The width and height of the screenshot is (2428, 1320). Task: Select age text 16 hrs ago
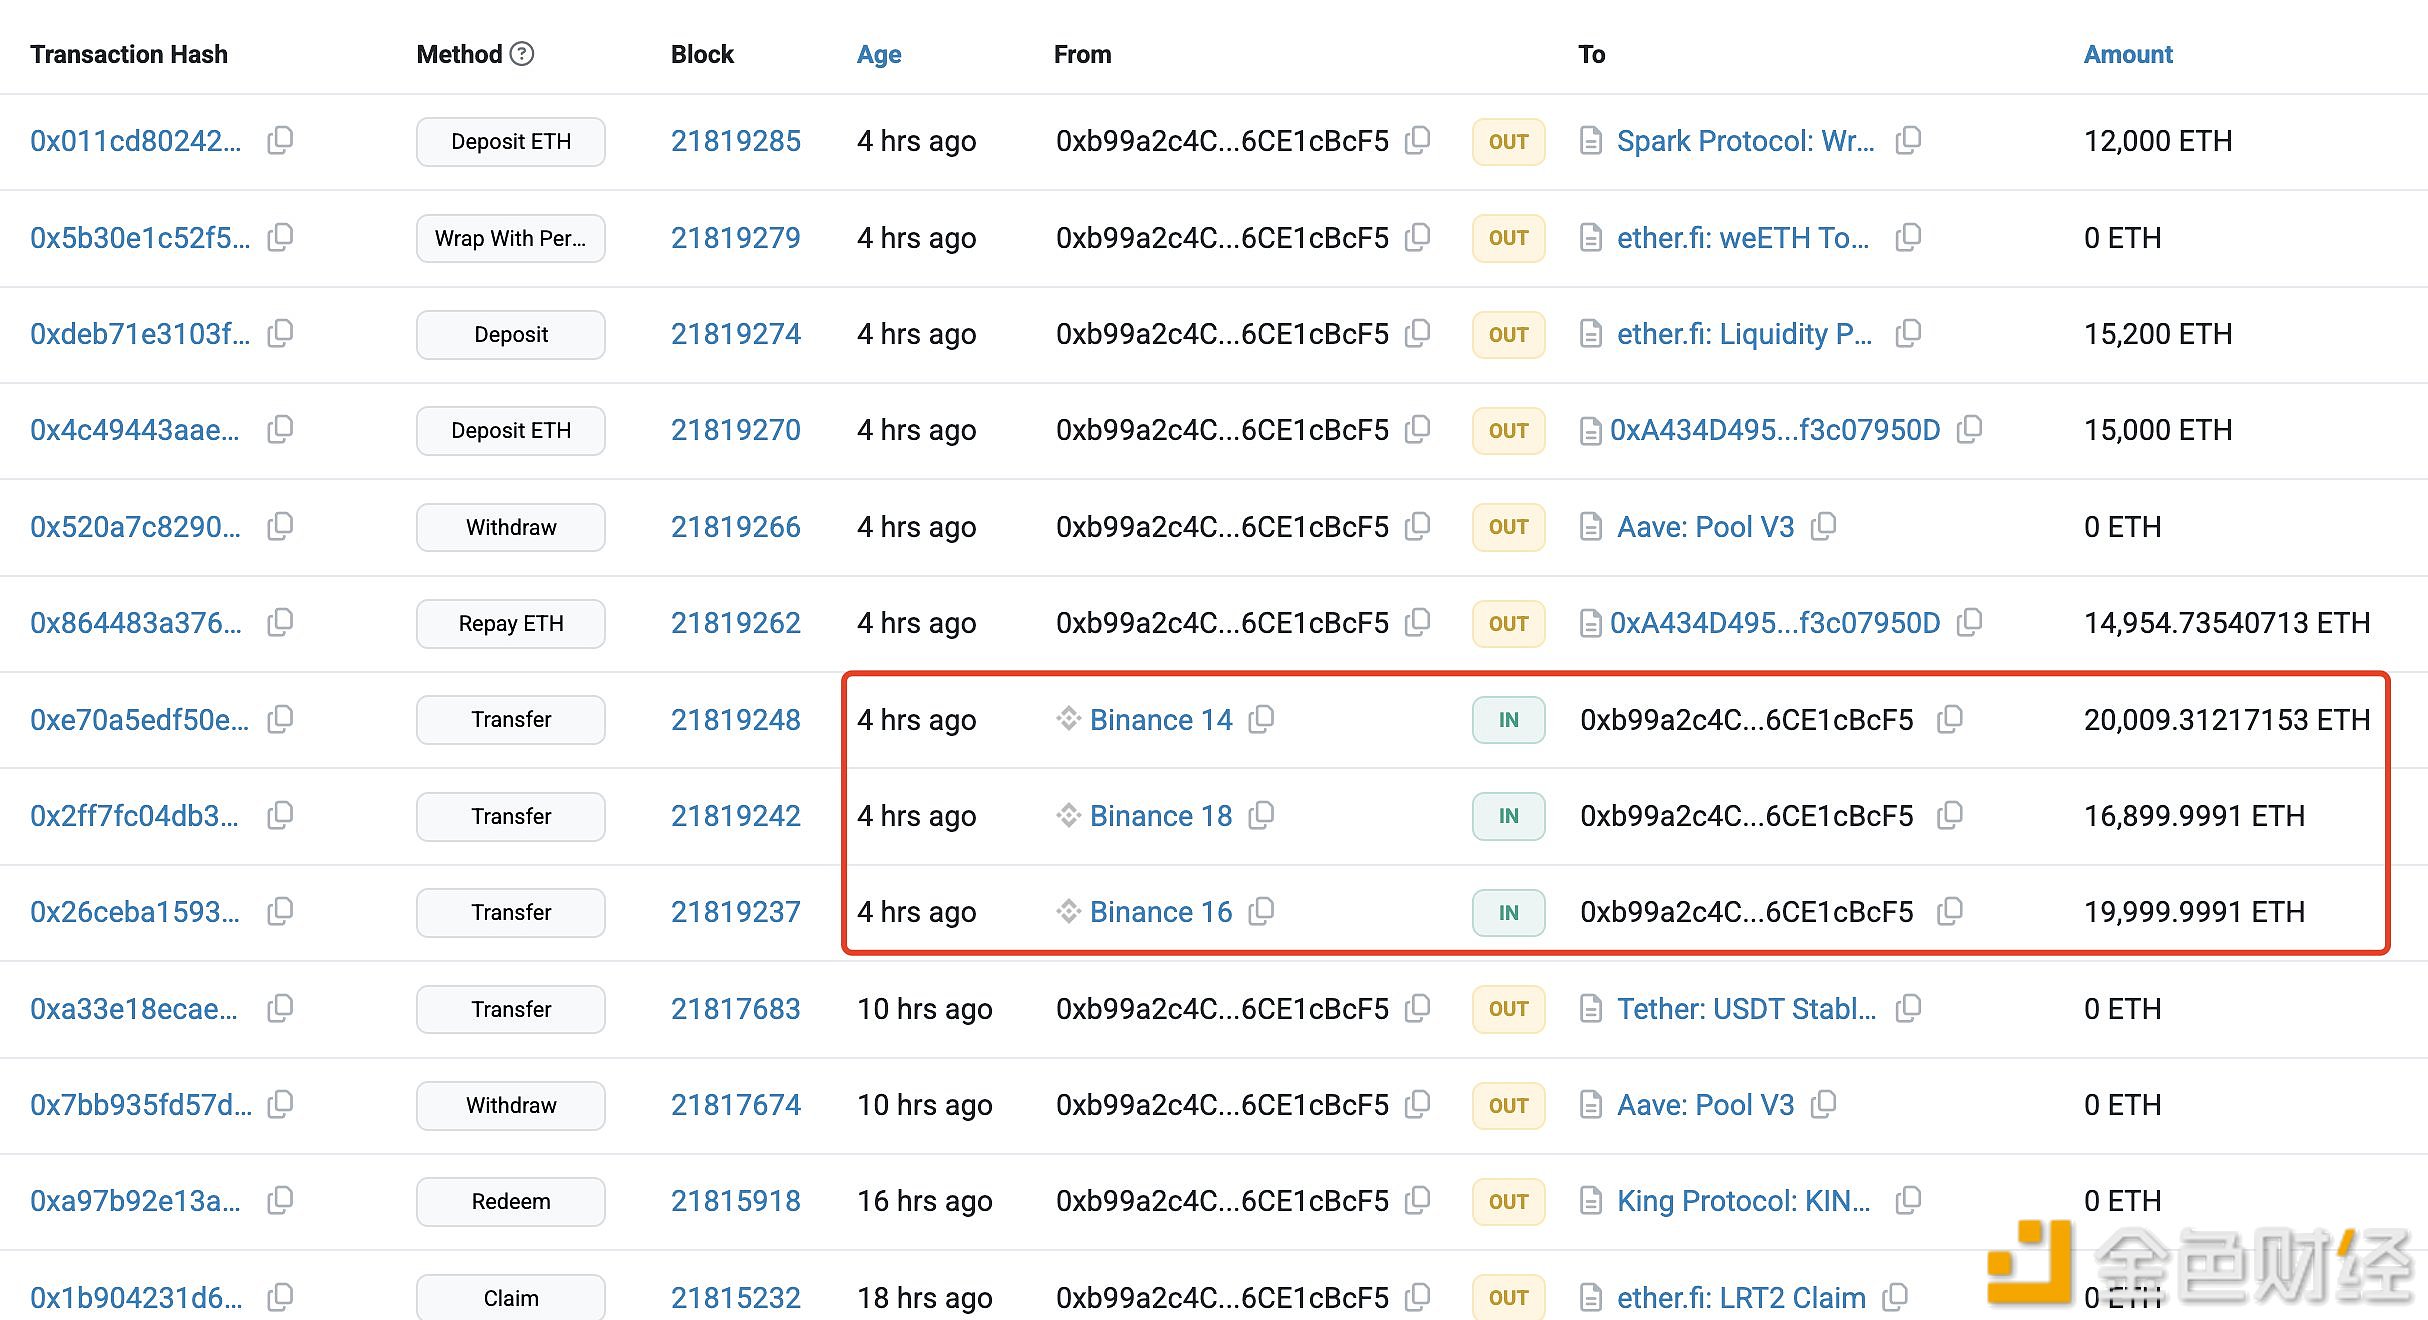tap(925, 1201)
